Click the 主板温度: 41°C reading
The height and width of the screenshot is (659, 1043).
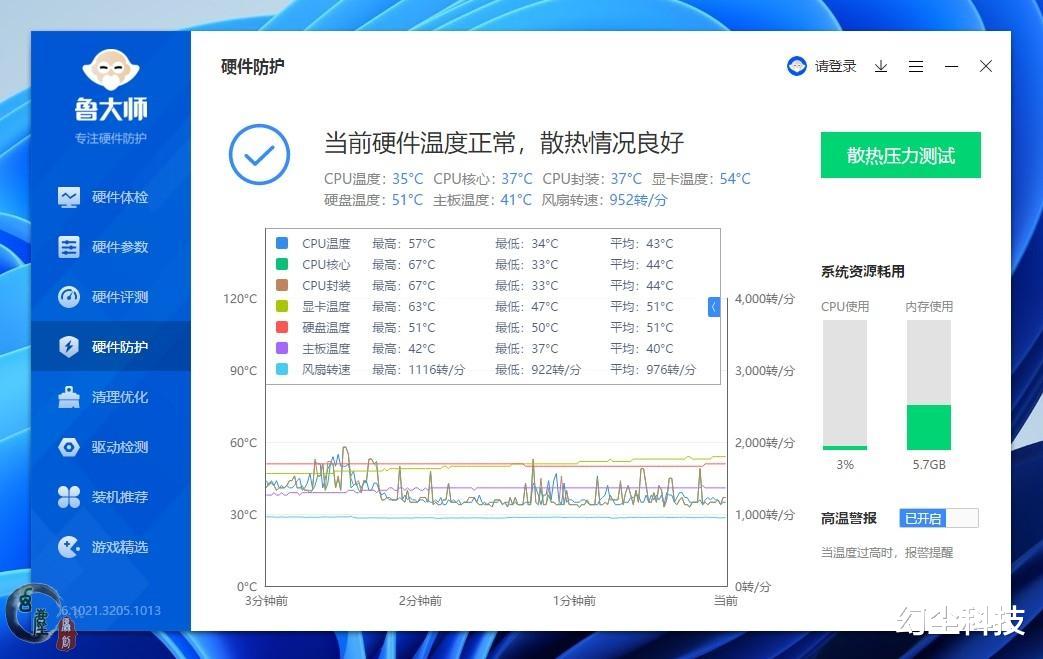482,200
